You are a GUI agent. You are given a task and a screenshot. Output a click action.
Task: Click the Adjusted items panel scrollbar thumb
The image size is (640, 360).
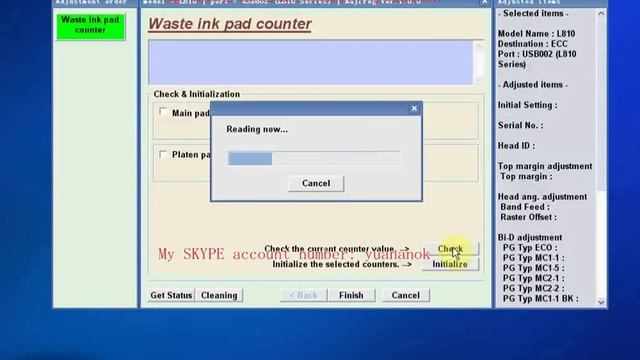(x=601, y=104)
